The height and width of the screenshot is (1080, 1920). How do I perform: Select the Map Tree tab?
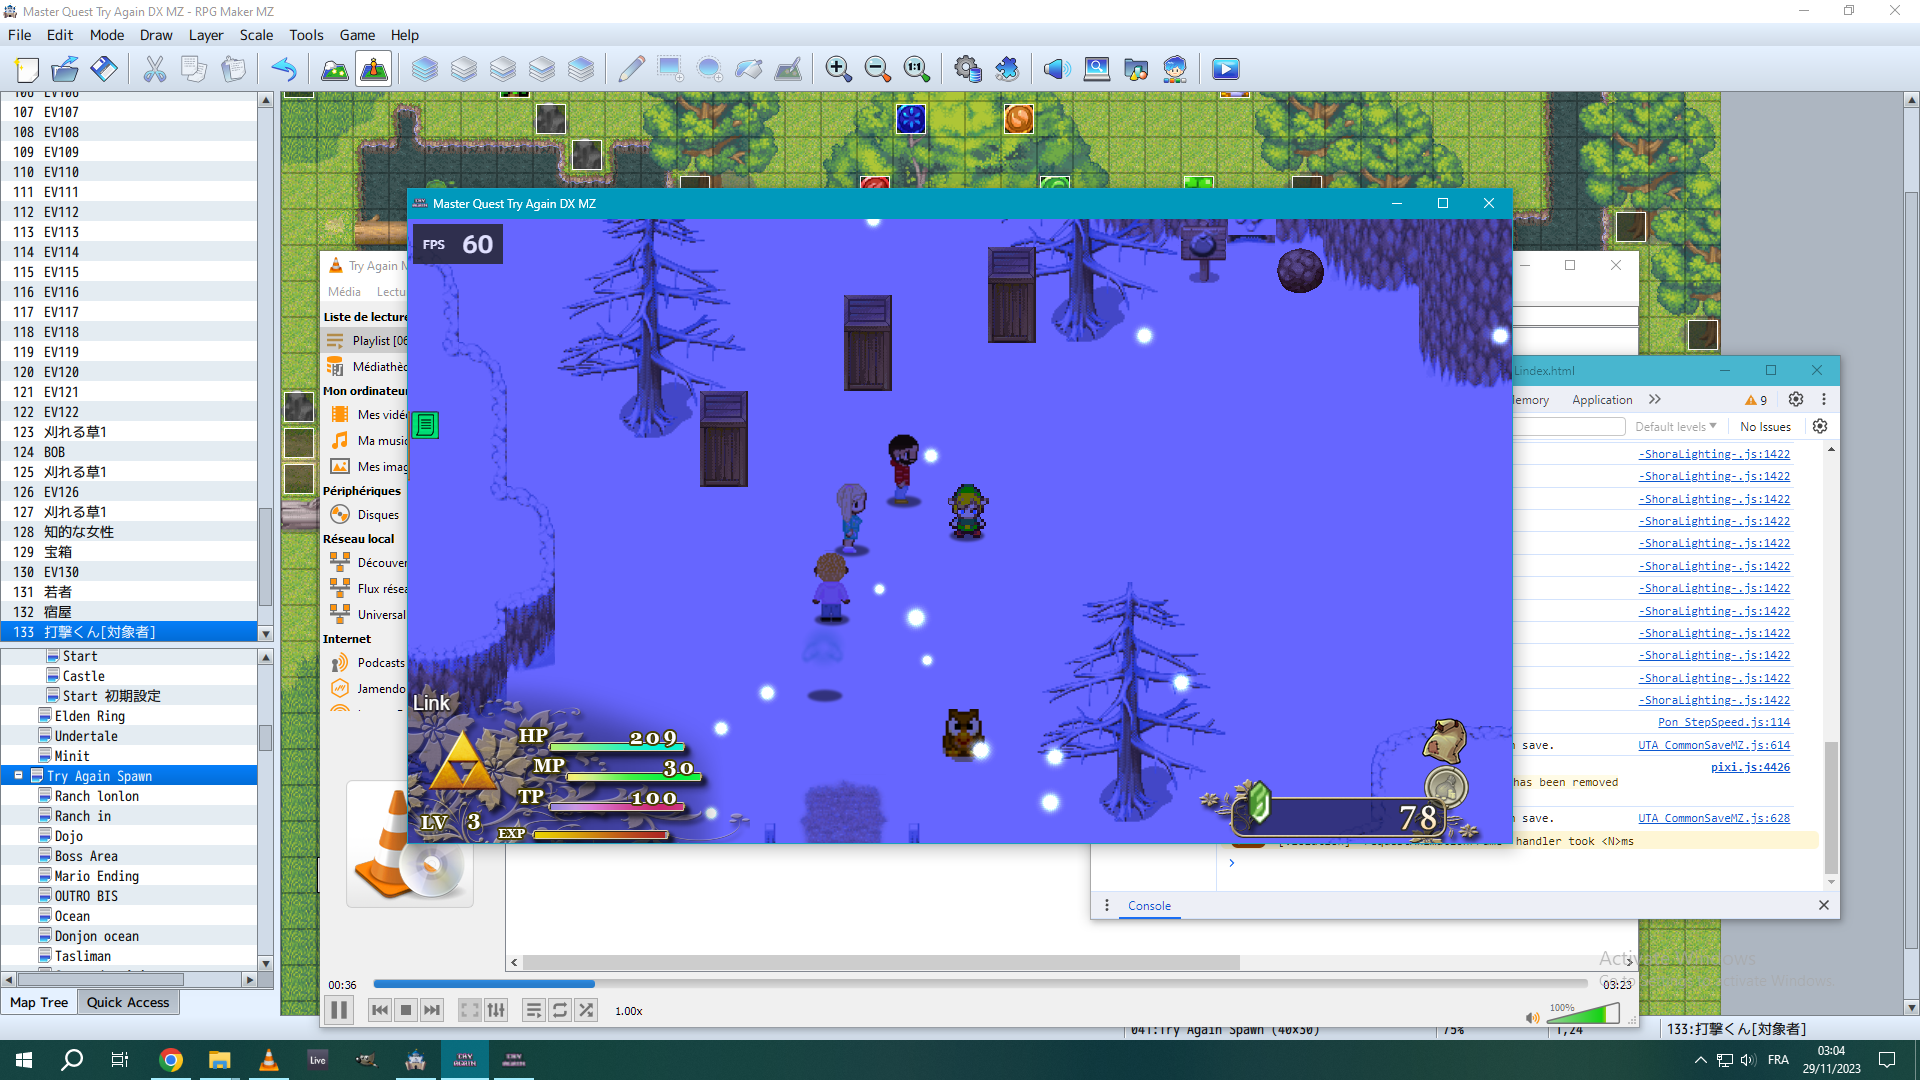pos(39,1002)
